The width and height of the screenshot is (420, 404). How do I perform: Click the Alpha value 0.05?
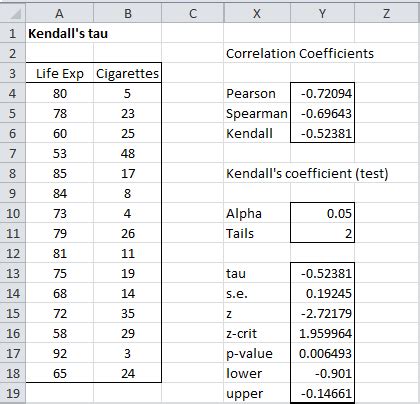322,213
